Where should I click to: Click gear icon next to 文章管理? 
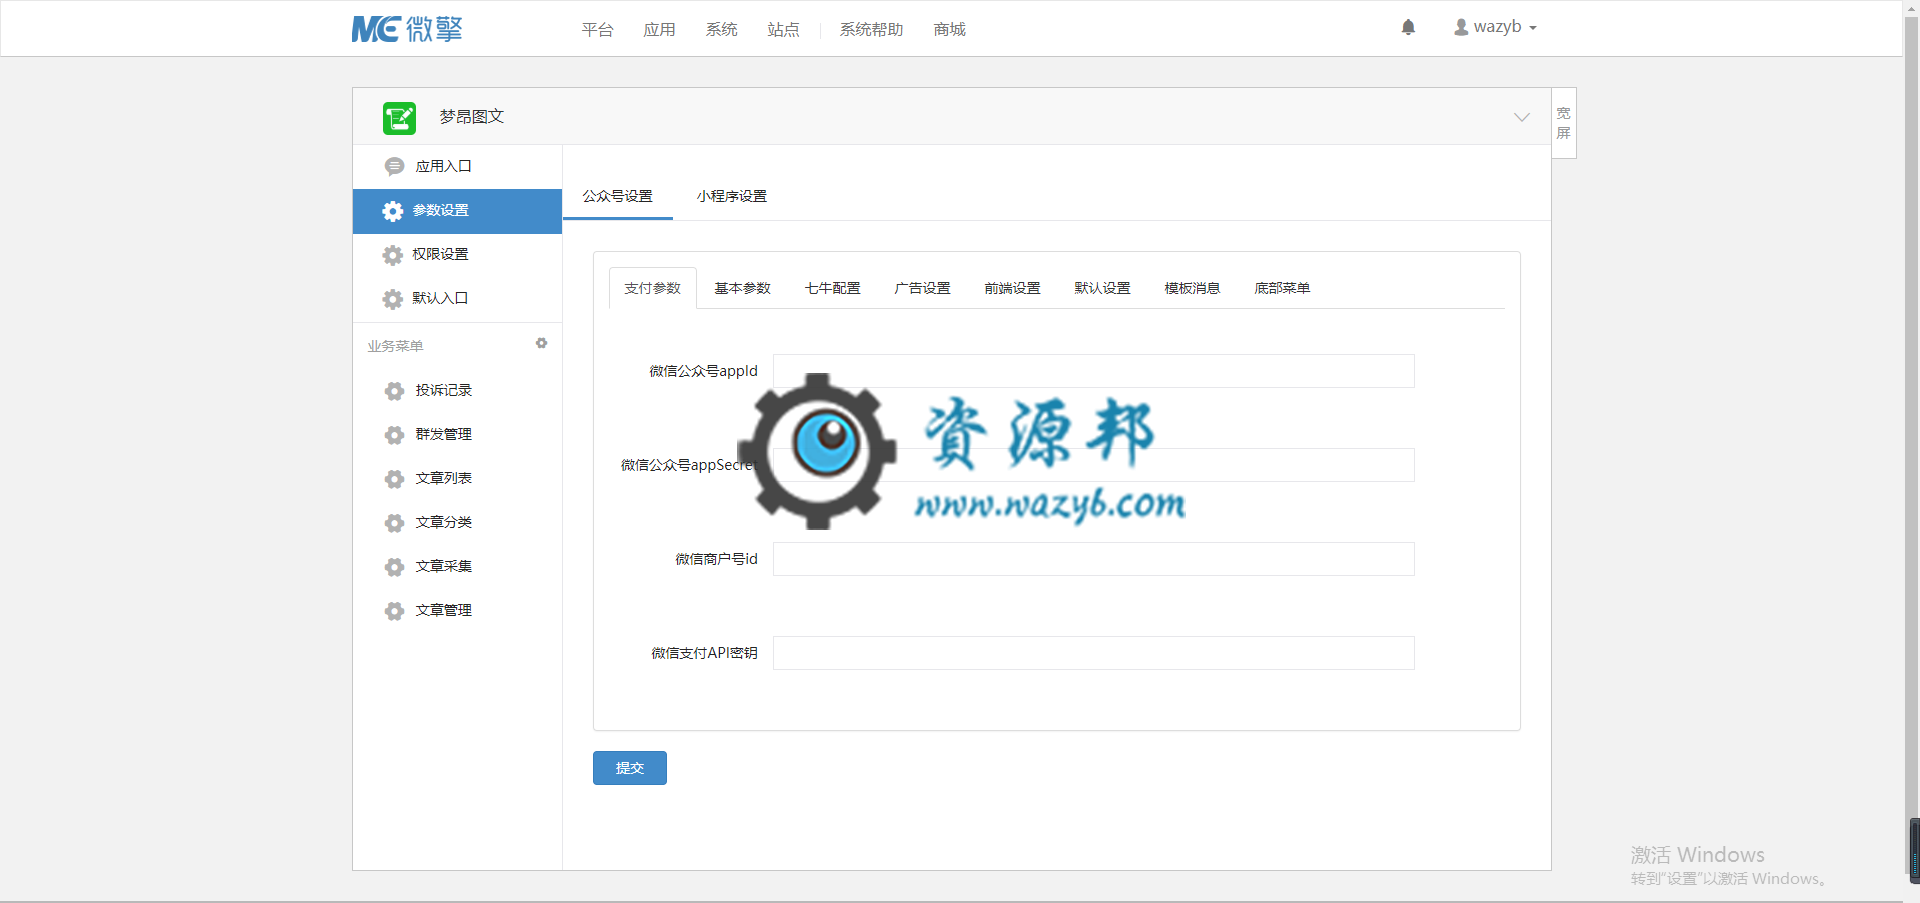[394, 611]
